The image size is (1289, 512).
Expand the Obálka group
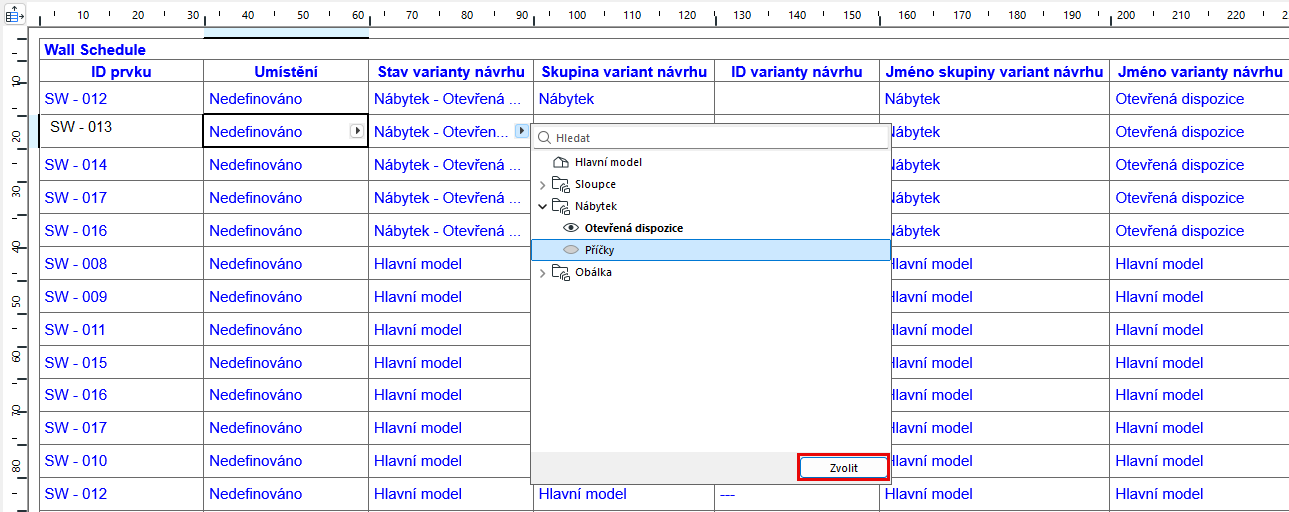click(543, 272)
